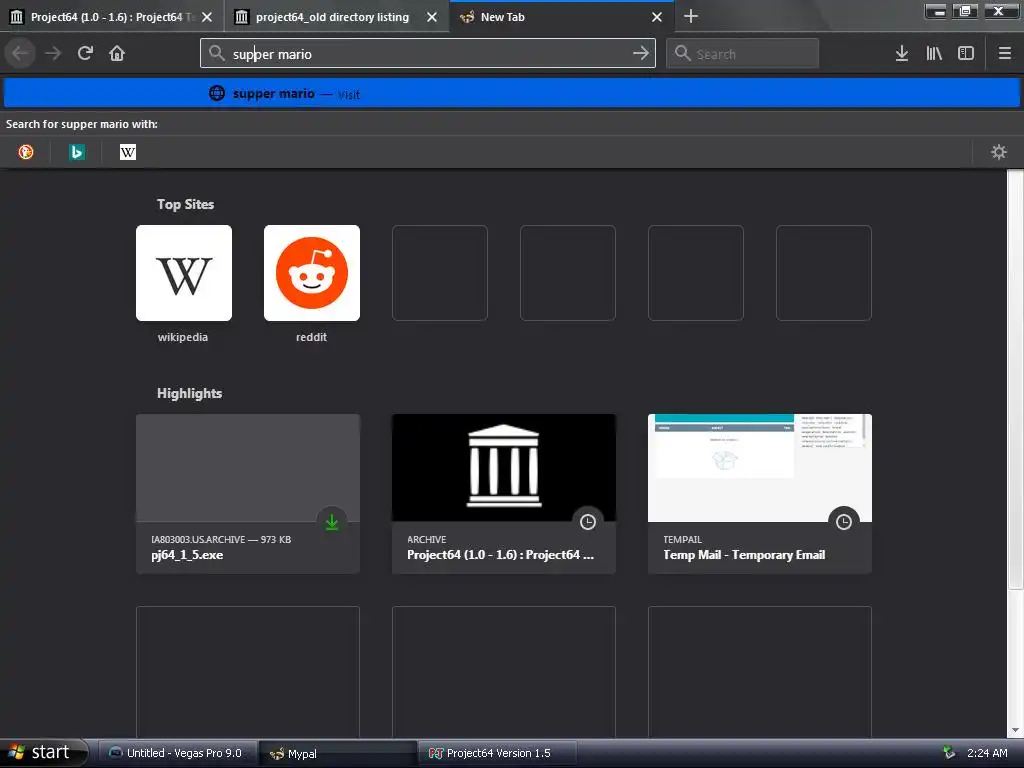Click the green download badge on pj64 card
This screenshot has width=1024, height=768.
tap(332, 522)
